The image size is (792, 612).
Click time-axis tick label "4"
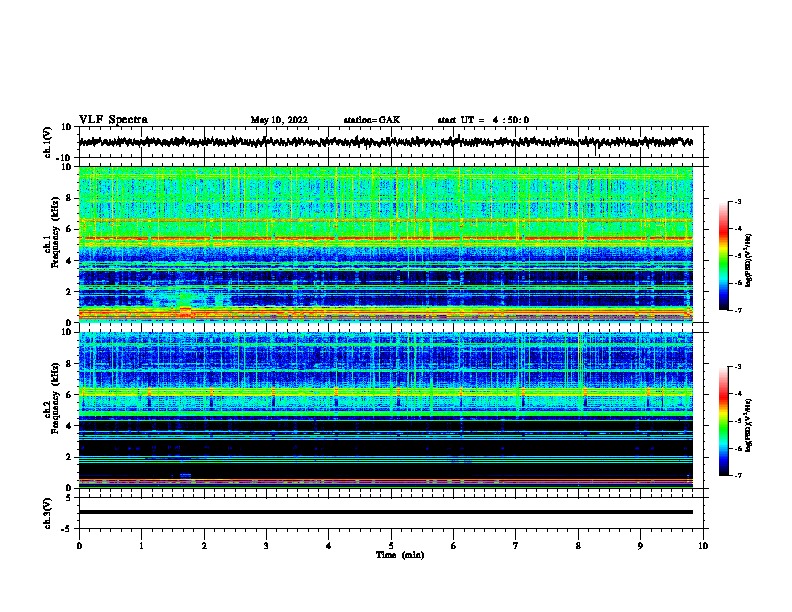click(x=328, y=546)
